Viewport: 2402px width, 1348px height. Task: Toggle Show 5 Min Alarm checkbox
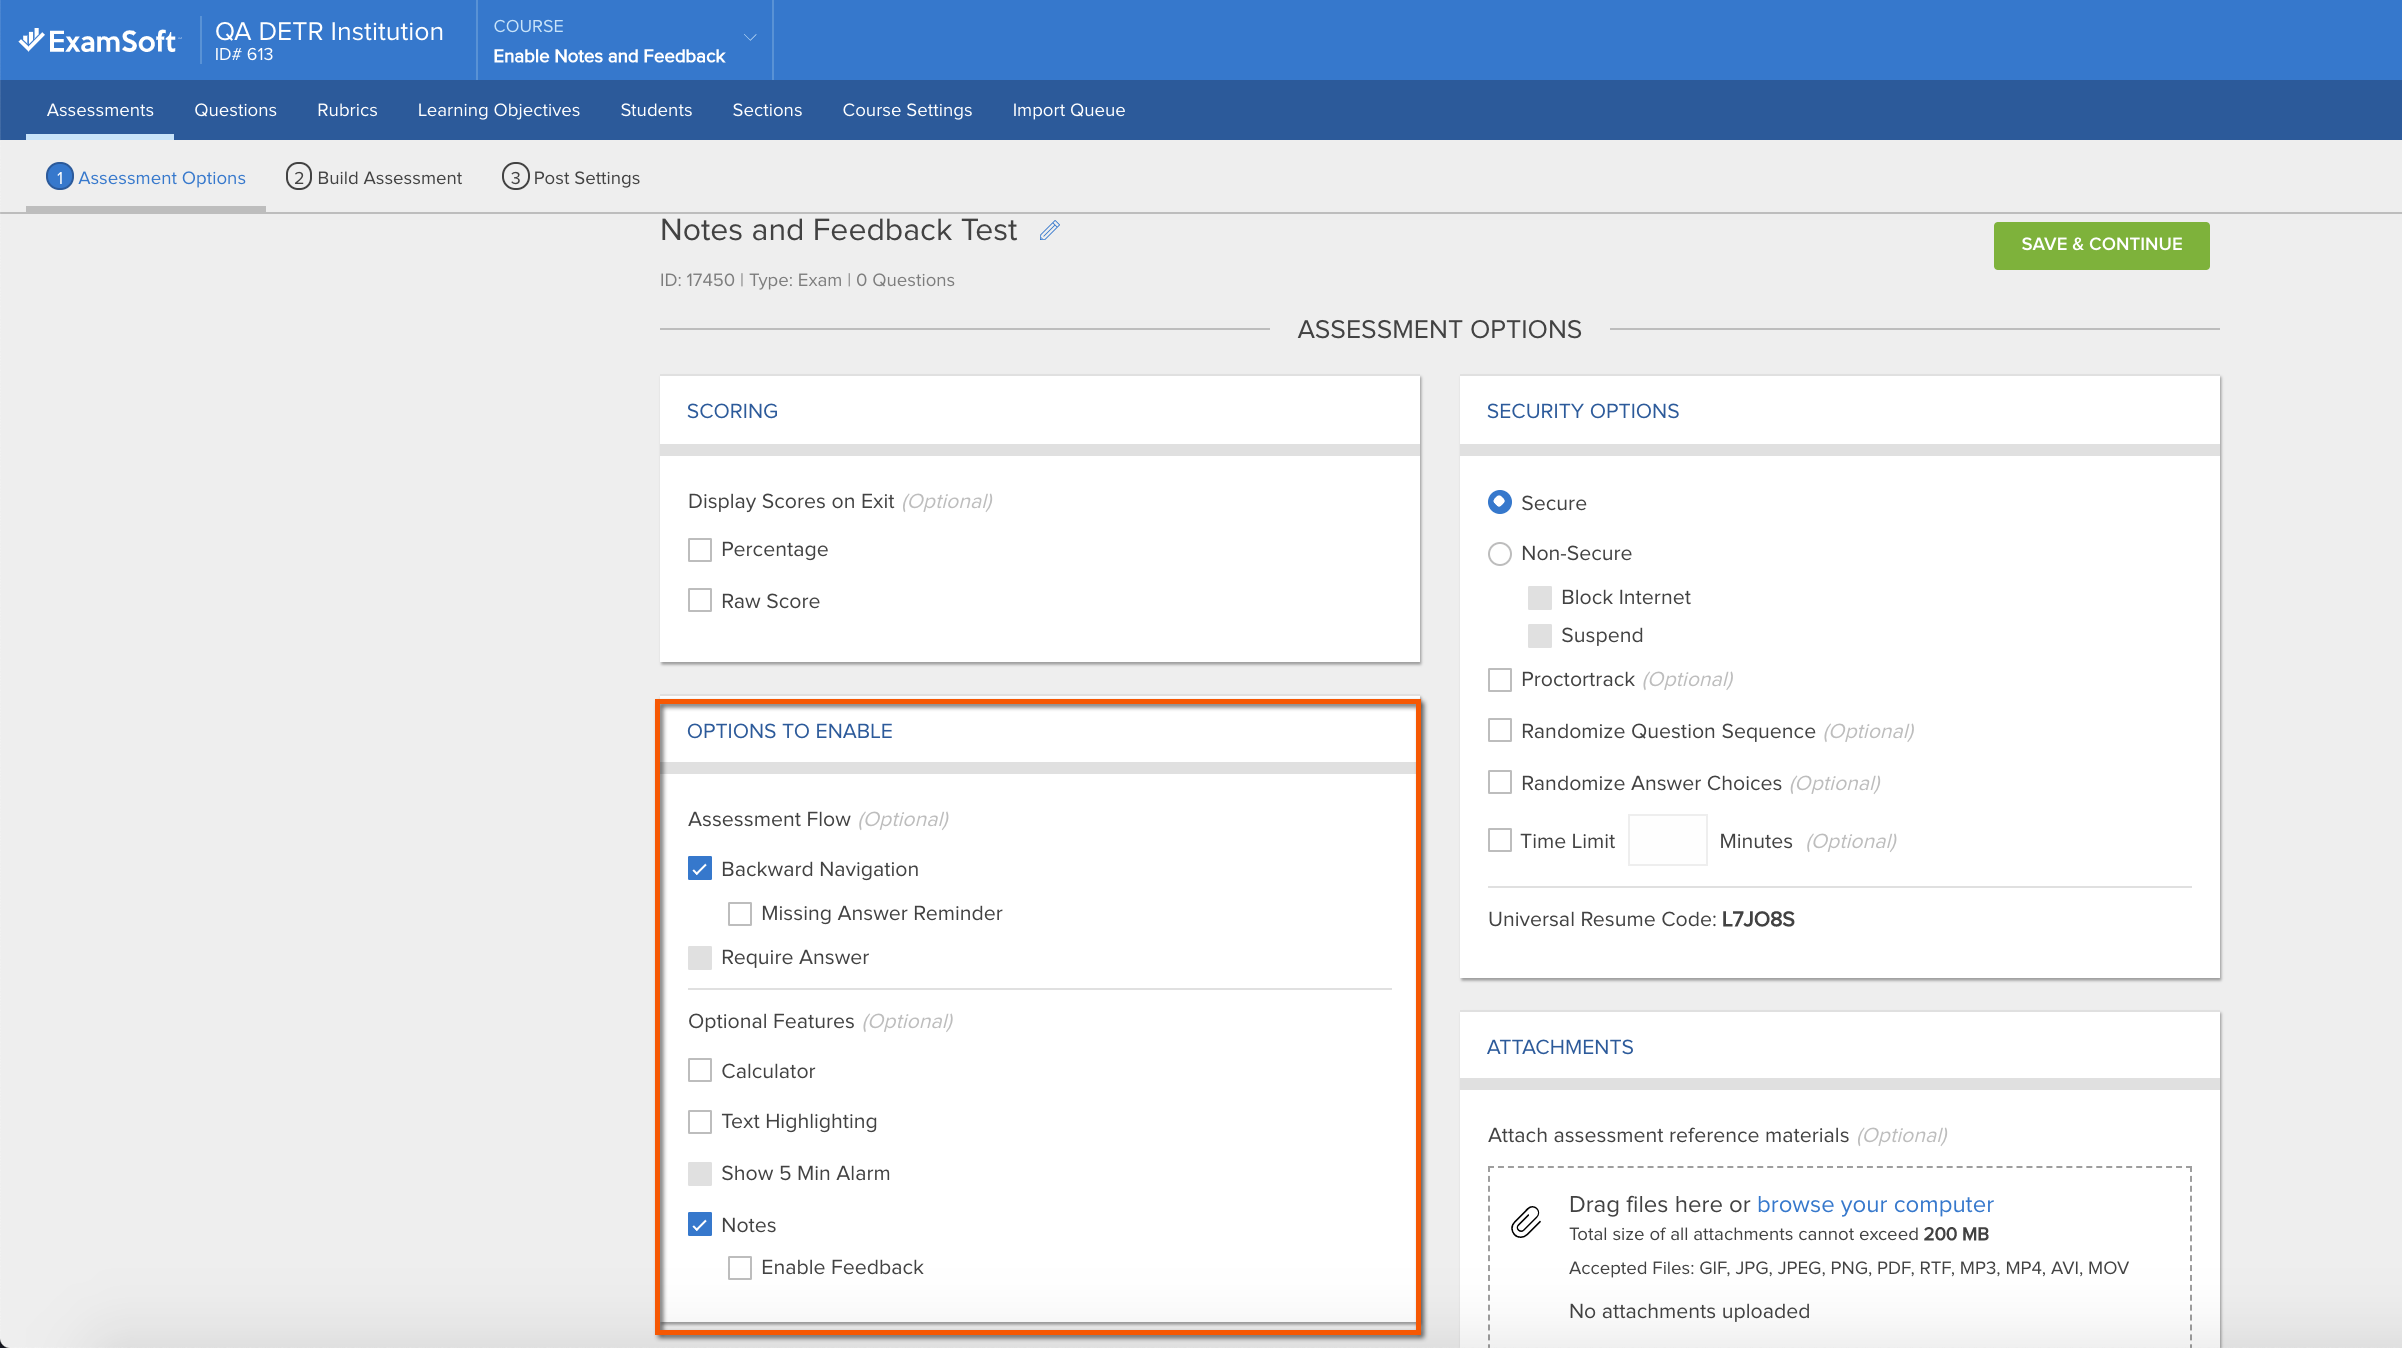700,1174
